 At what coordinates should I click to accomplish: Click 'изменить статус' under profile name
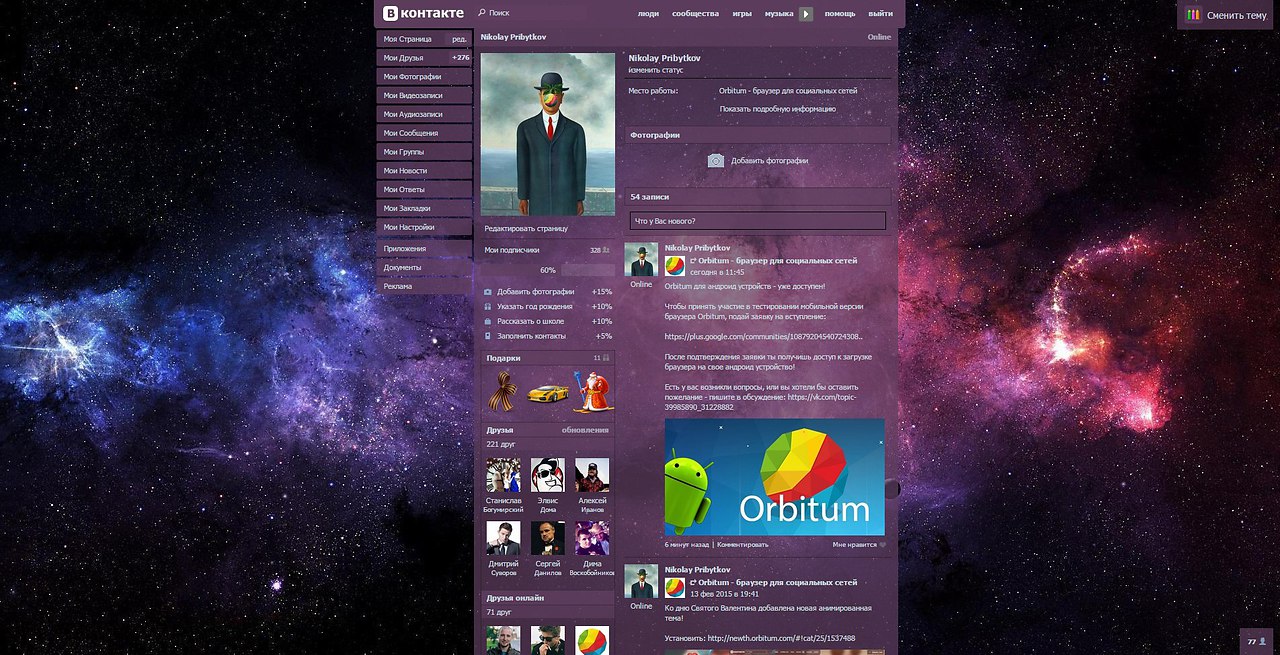[x=657, y=71]
